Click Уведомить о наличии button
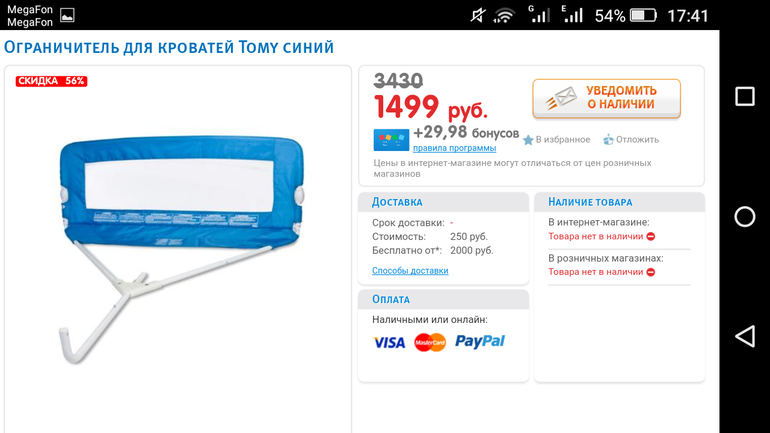Image resolution: width=770 pixels, height=433 pixels. pos(606,98)
